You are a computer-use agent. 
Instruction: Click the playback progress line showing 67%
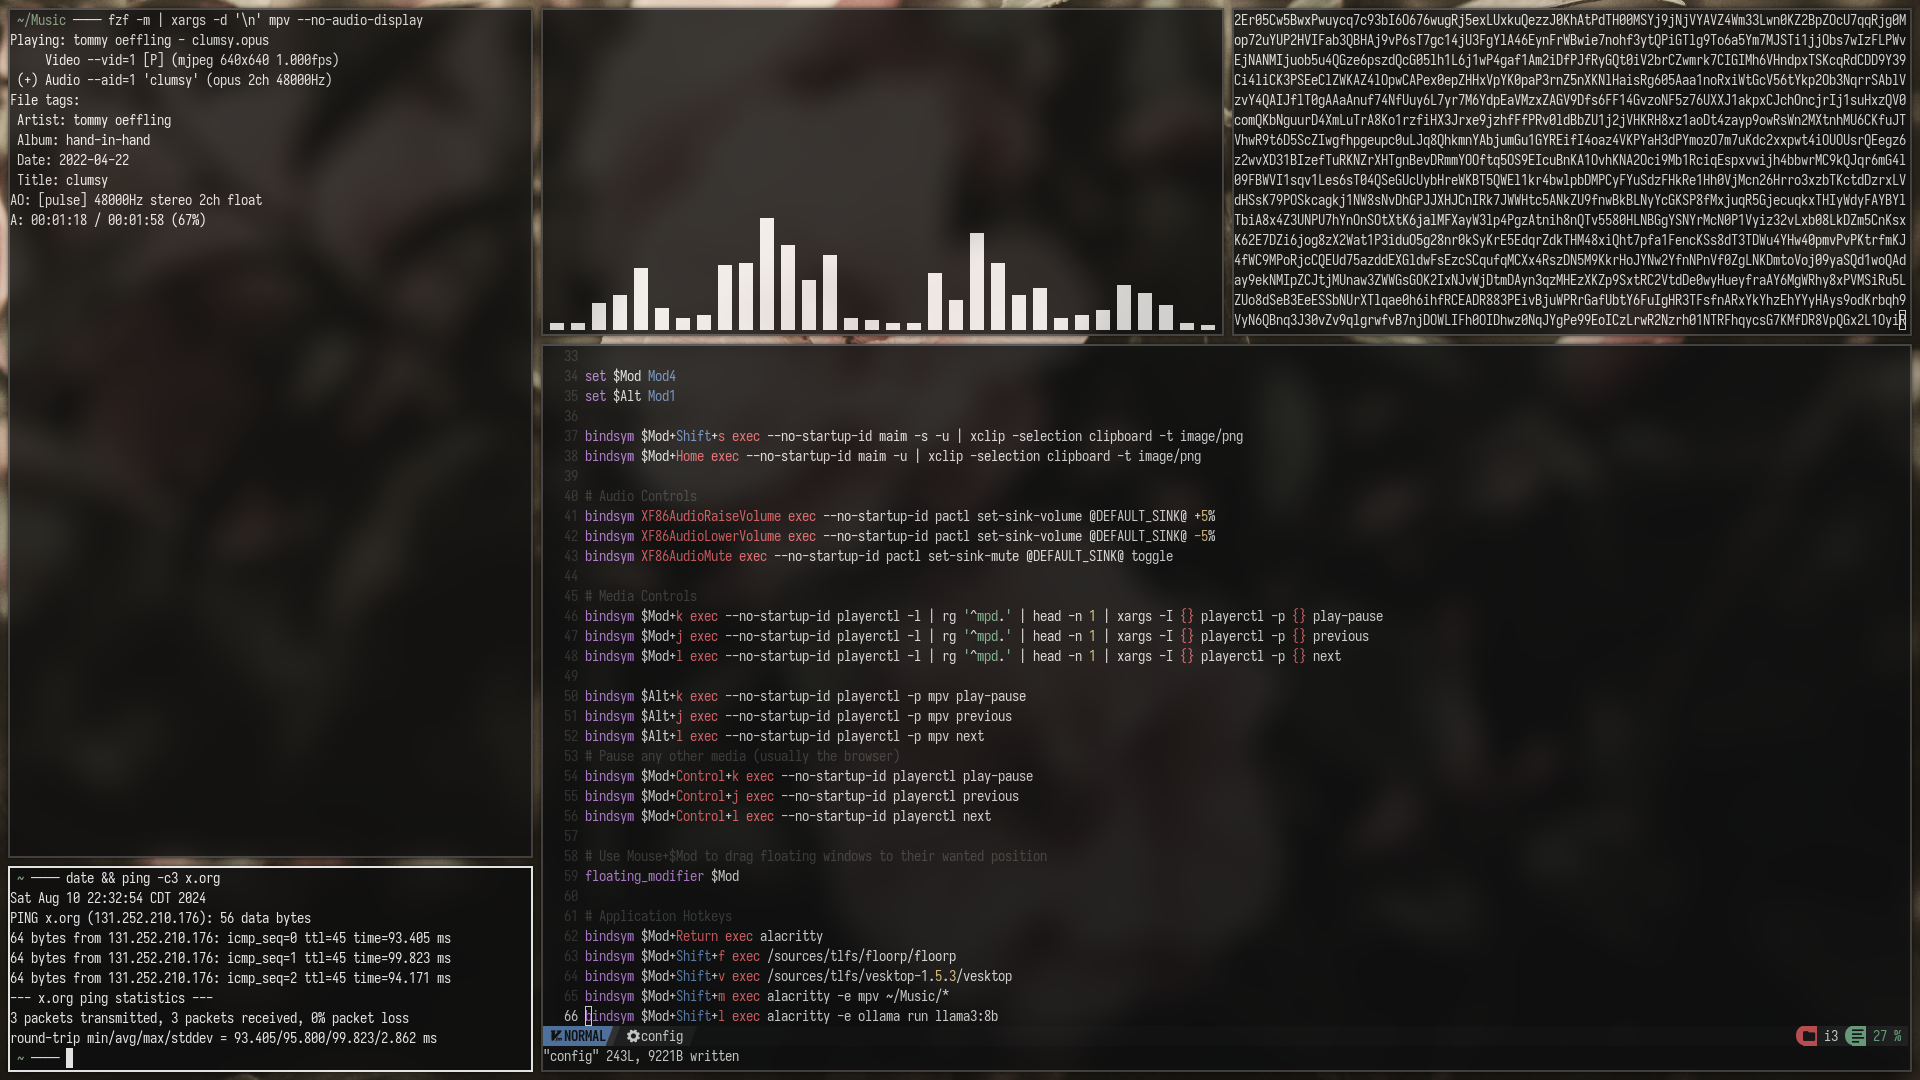(108, 220)
